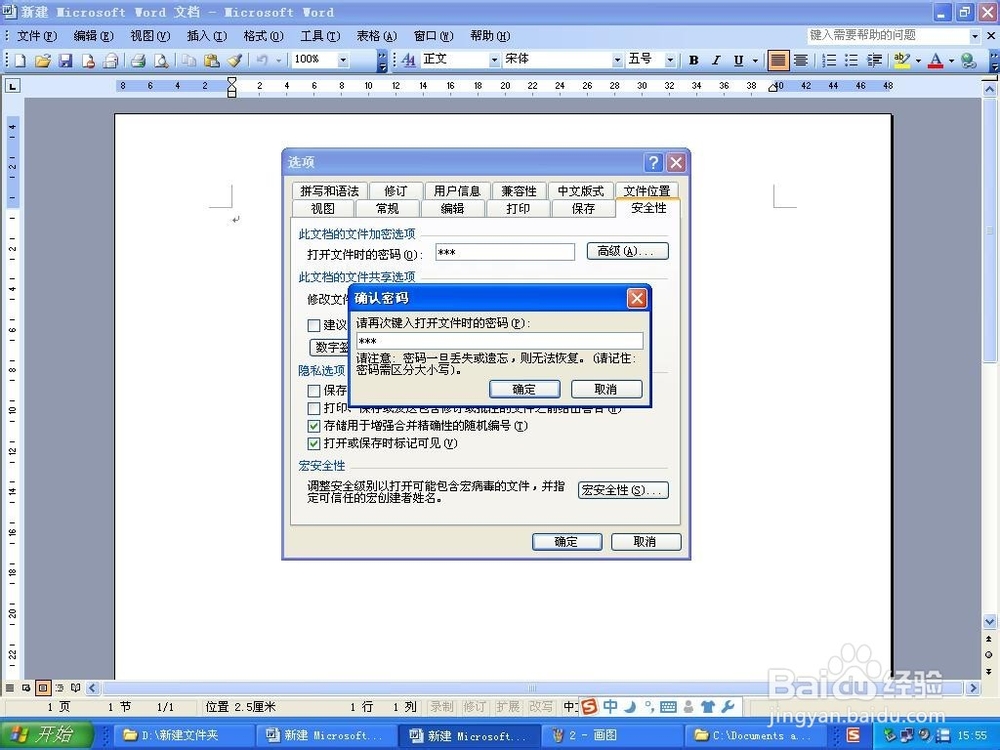
Task: Click the Justify alignment icon
Action: coord(777,61)
